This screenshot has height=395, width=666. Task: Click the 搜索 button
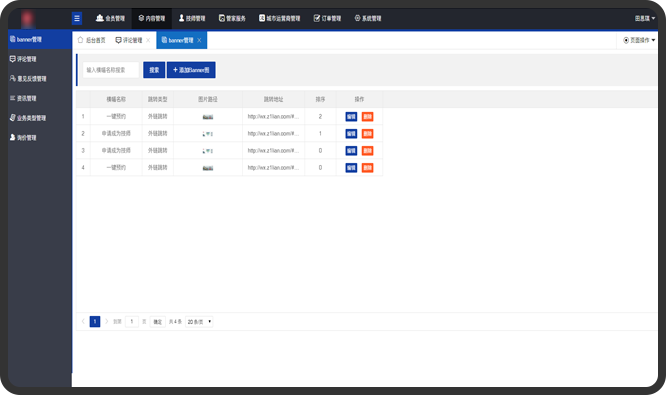click(154, 70)
